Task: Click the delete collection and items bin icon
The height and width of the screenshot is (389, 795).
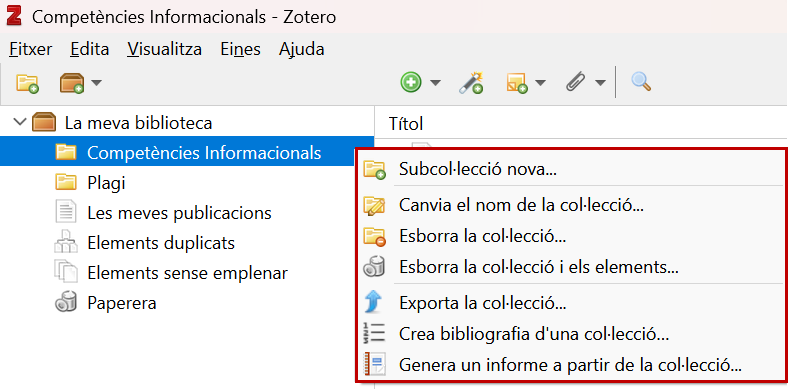Action: click(x=375, y=266)
